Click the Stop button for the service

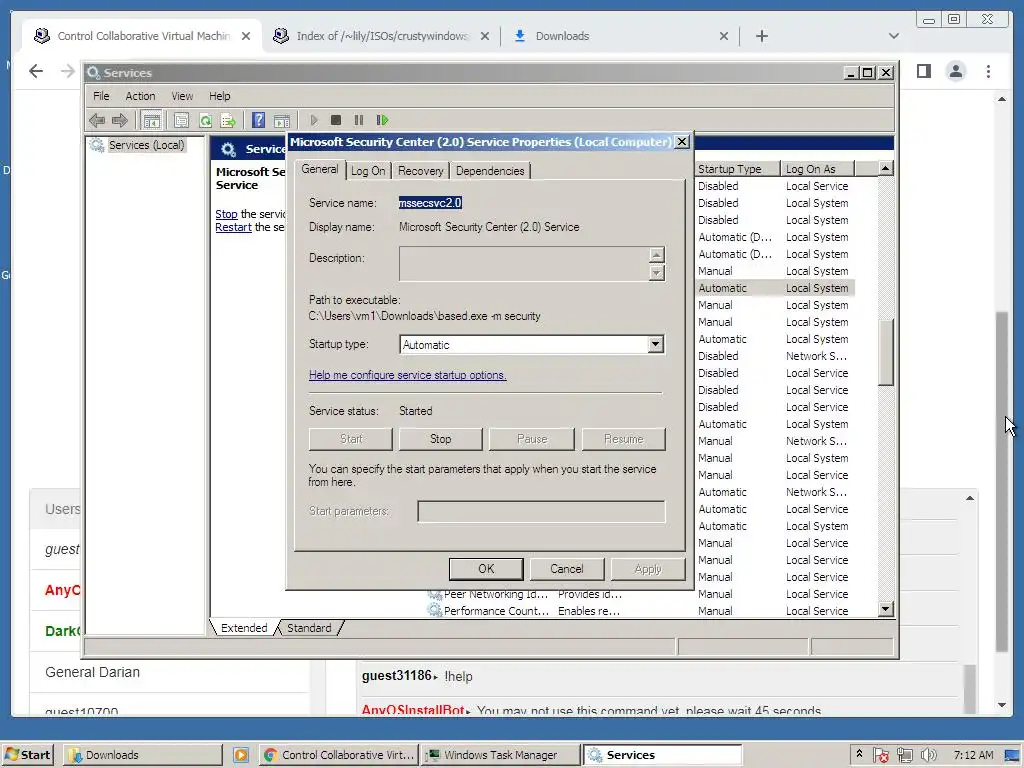441,440
